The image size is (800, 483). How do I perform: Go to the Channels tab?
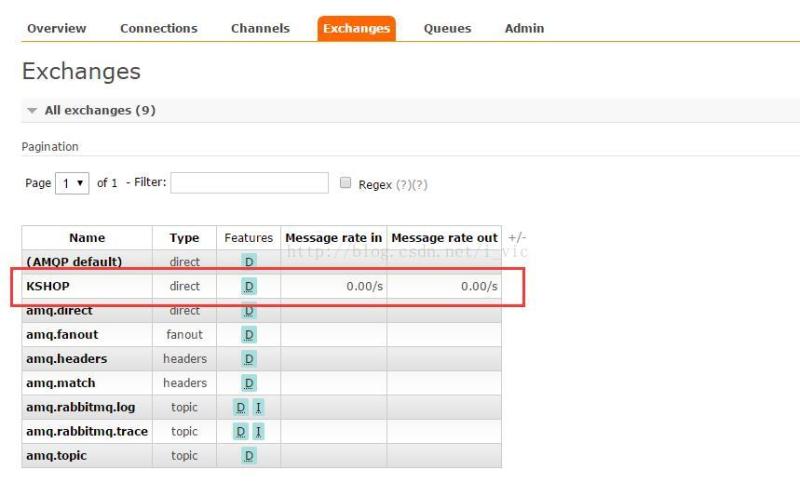coord(260,28)
